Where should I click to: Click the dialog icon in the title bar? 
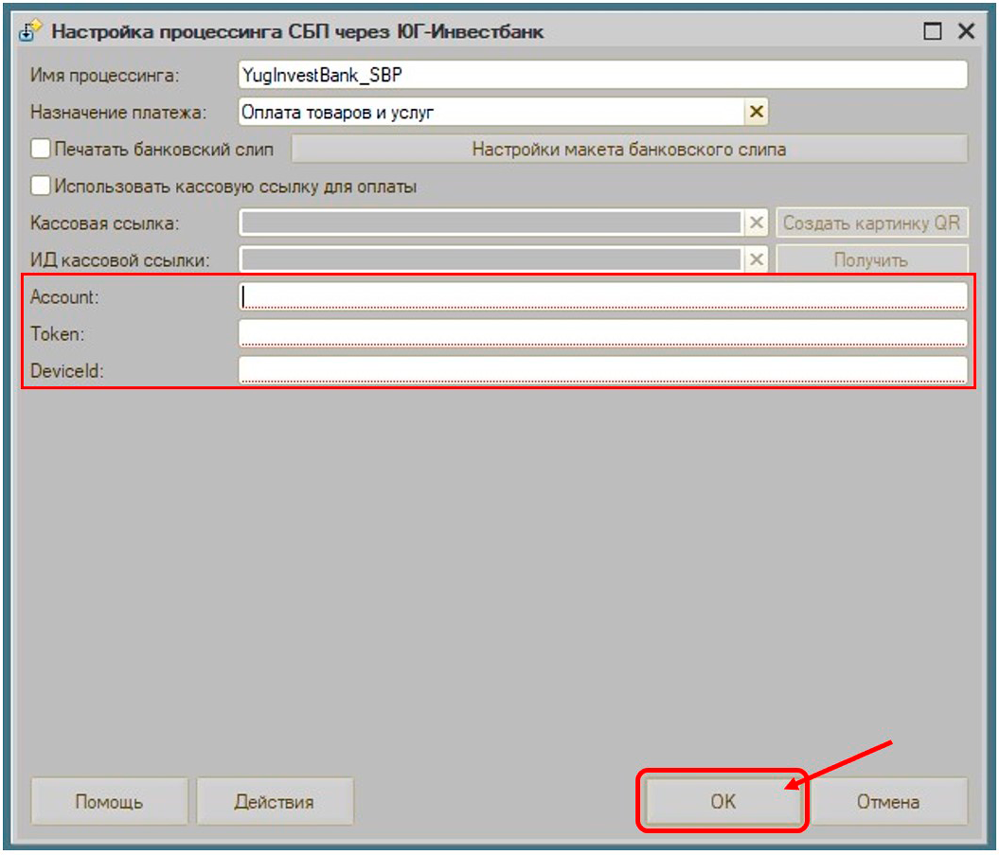[x=30, y=31]
